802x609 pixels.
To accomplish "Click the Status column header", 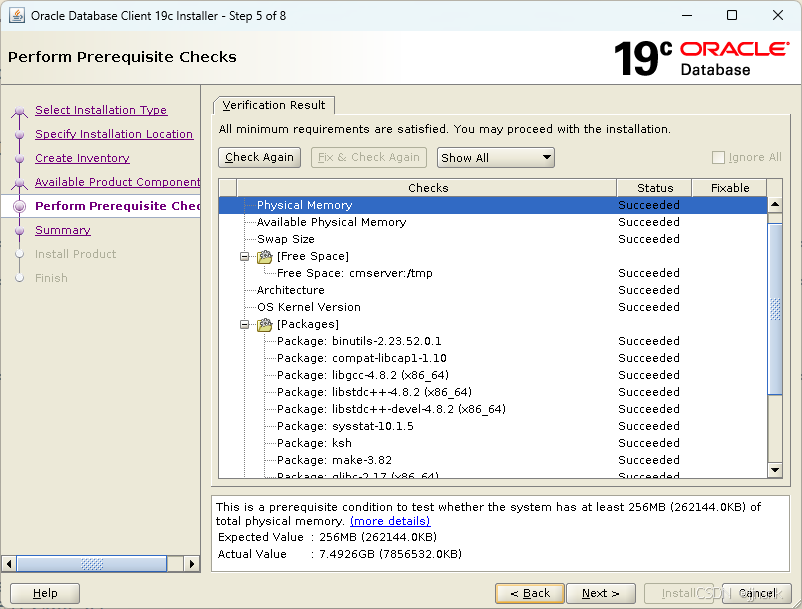I will click(655, 188).
